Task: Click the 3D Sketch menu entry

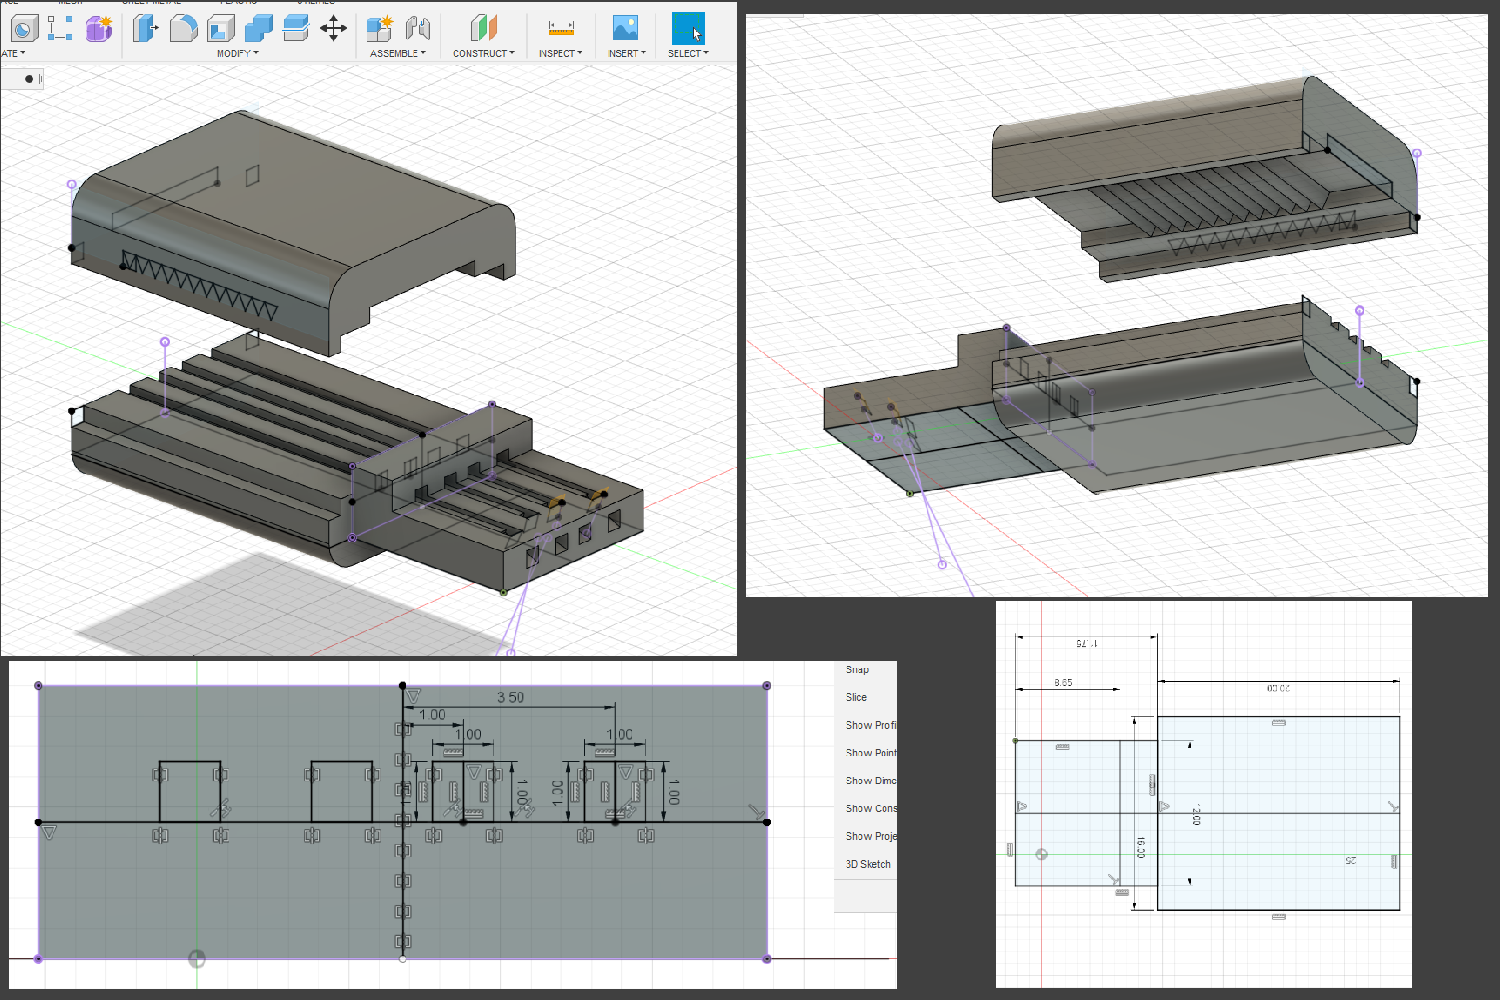Action: tap(867, 864)
